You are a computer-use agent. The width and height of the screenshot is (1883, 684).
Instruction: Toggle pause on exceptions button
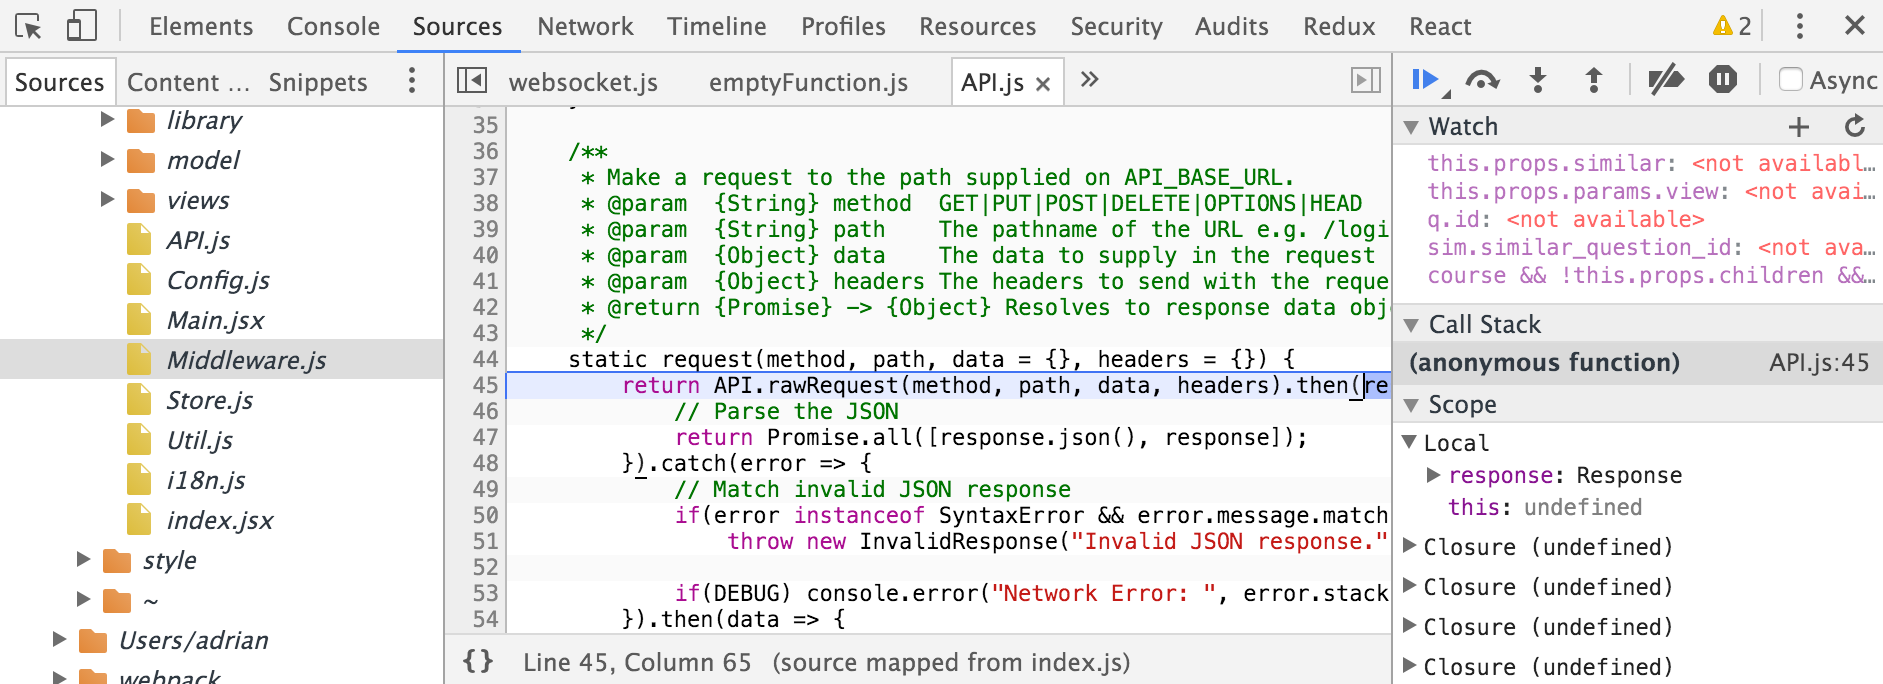tap(1722, 80)
